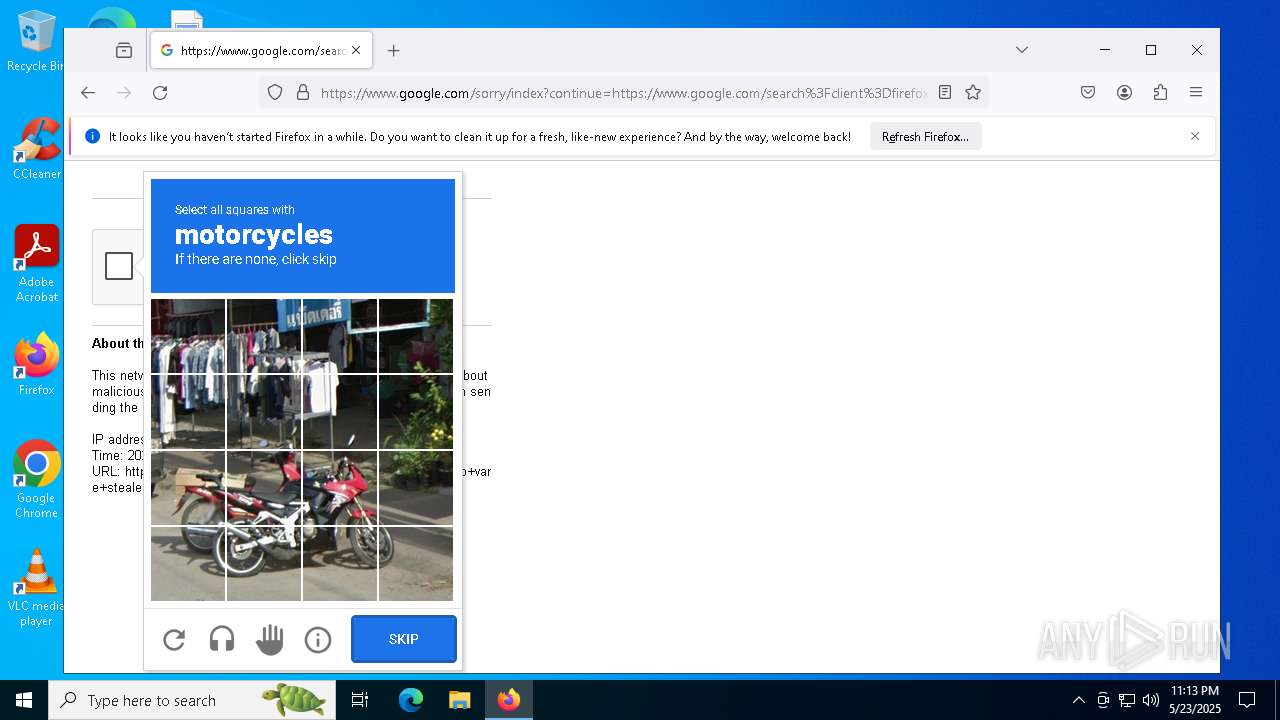The height and width of the screenshot is (720, 1280).
Task: Open the network status tray icon
Action: pyautogui.click(x=1127, y=700)
